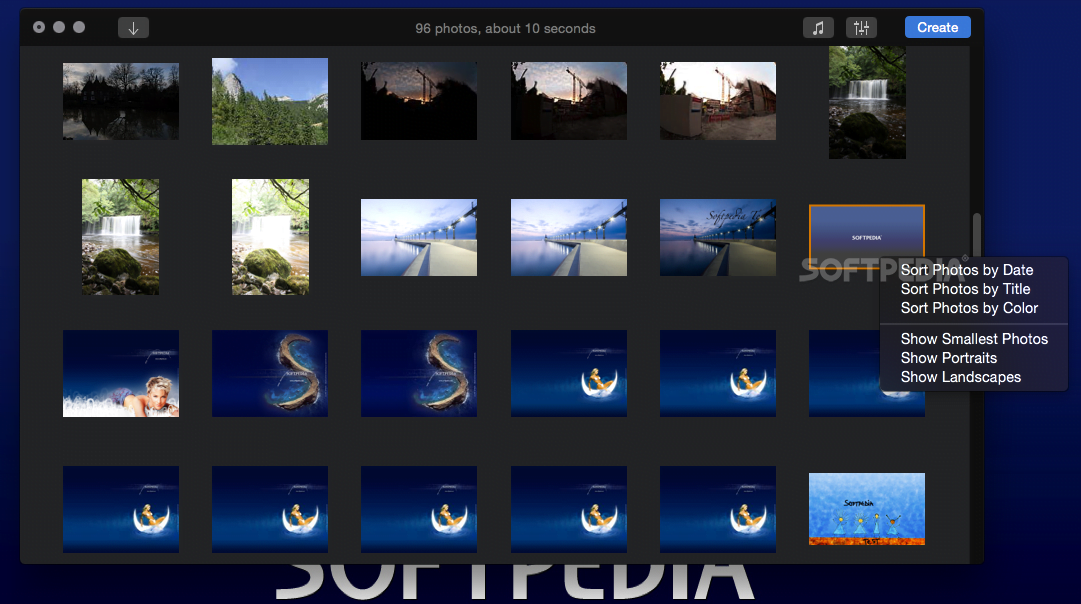Select the top-right dark waterfall portrait photo
Image resolution: width=1081 pixels, height=604 pixels.
(x=867, y=103)
